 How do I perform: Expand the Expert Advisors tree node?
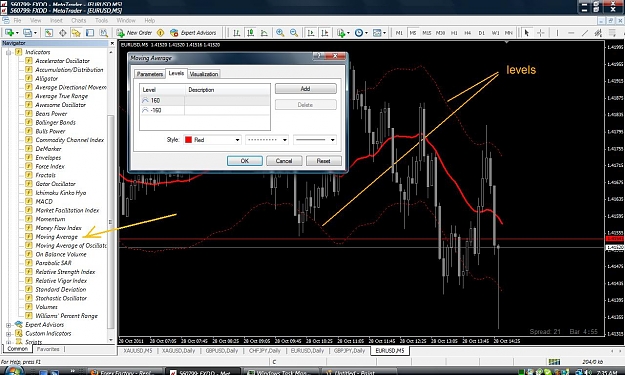(8, 325)
